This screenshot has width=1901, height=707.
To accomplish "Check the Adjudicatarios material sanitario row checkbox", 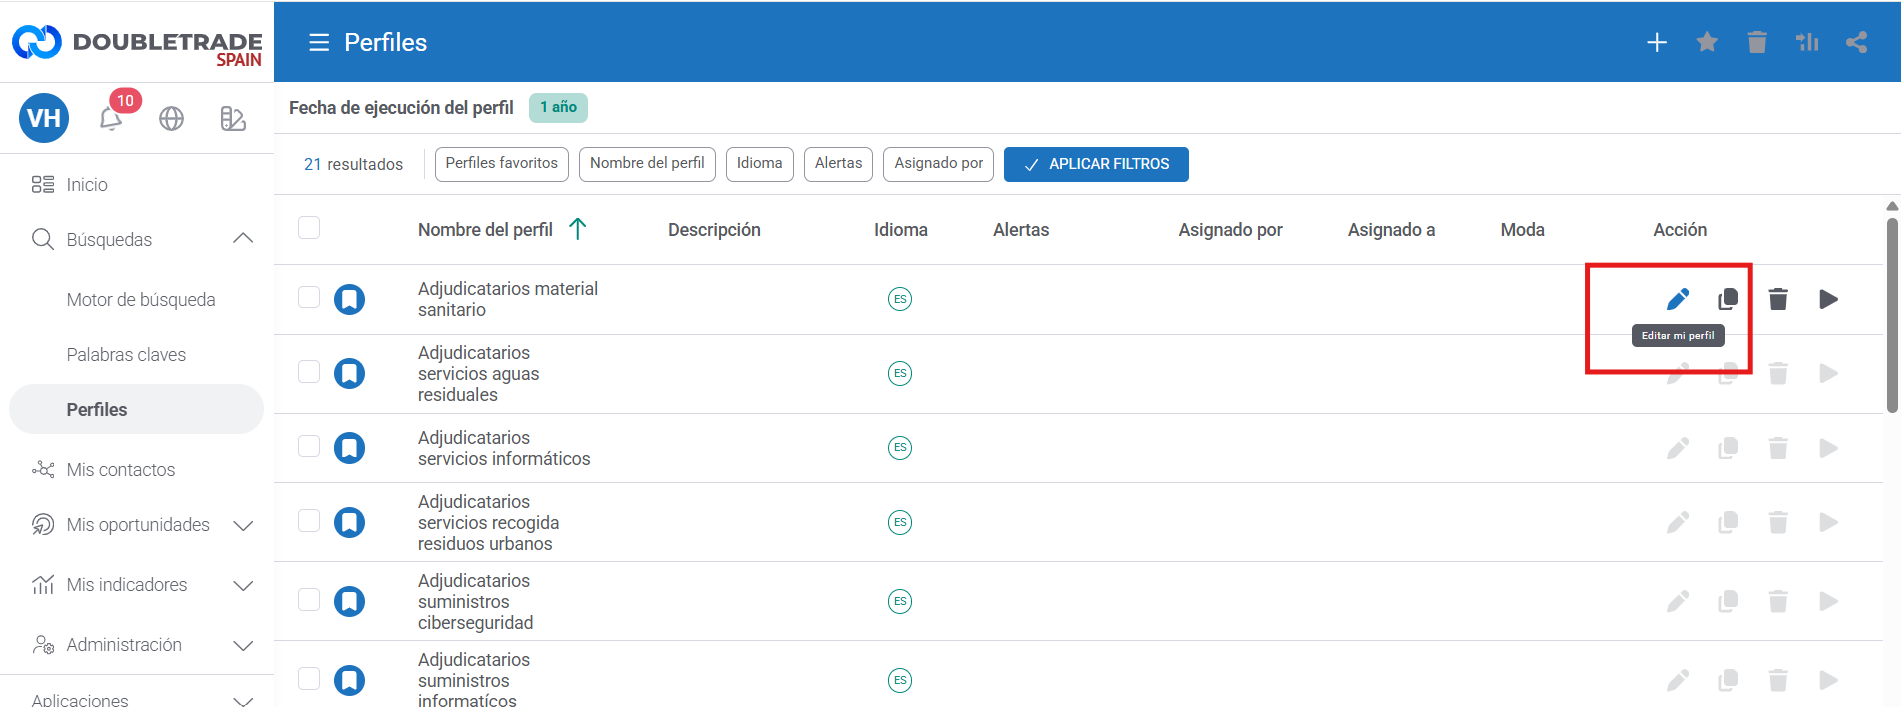I will (x=309, y=297).
